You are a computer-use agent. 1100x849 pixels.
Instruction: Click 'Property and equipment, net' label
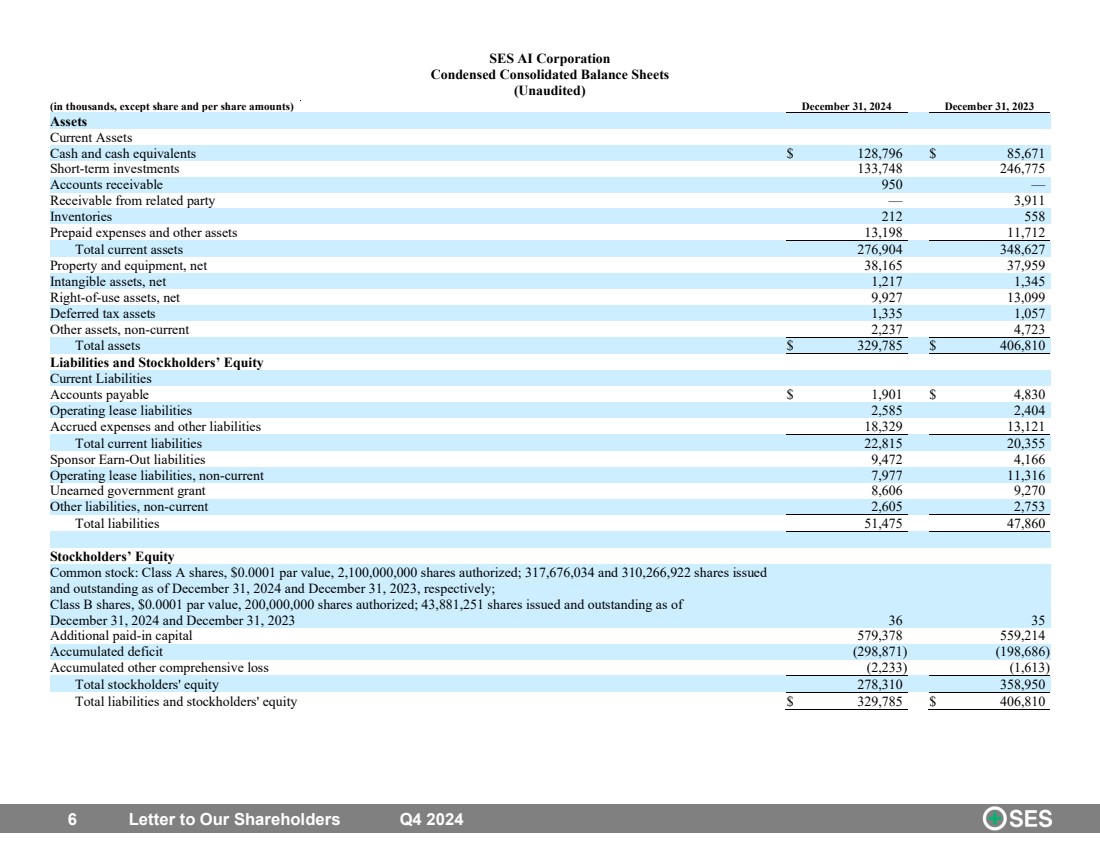tap(128, 266)
